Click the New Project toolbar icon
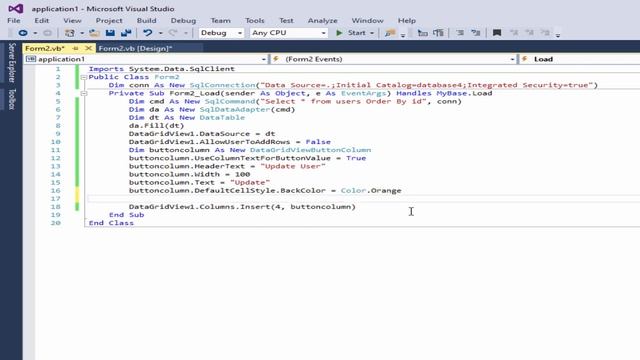The width and height of the screenshot is (640, 360). pos(70,33)
